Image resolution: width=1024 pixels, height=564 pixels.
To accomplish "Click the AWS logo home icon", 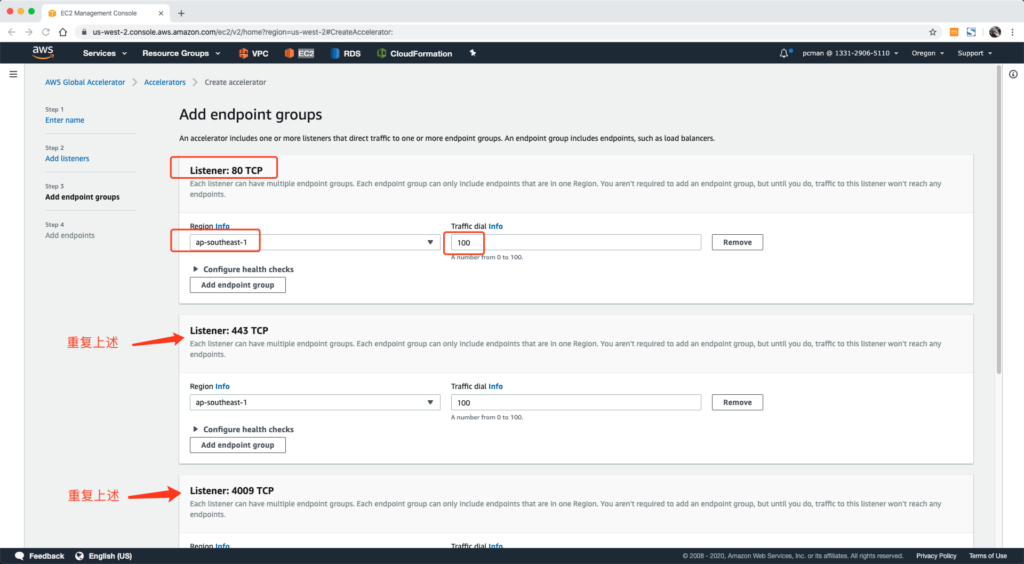I will [41, 52].
